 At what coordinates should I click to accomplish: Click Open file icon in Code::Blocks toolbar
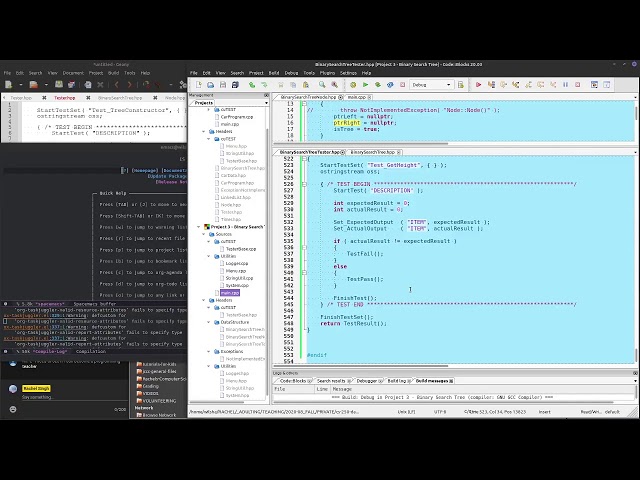(x=211, y=84)
